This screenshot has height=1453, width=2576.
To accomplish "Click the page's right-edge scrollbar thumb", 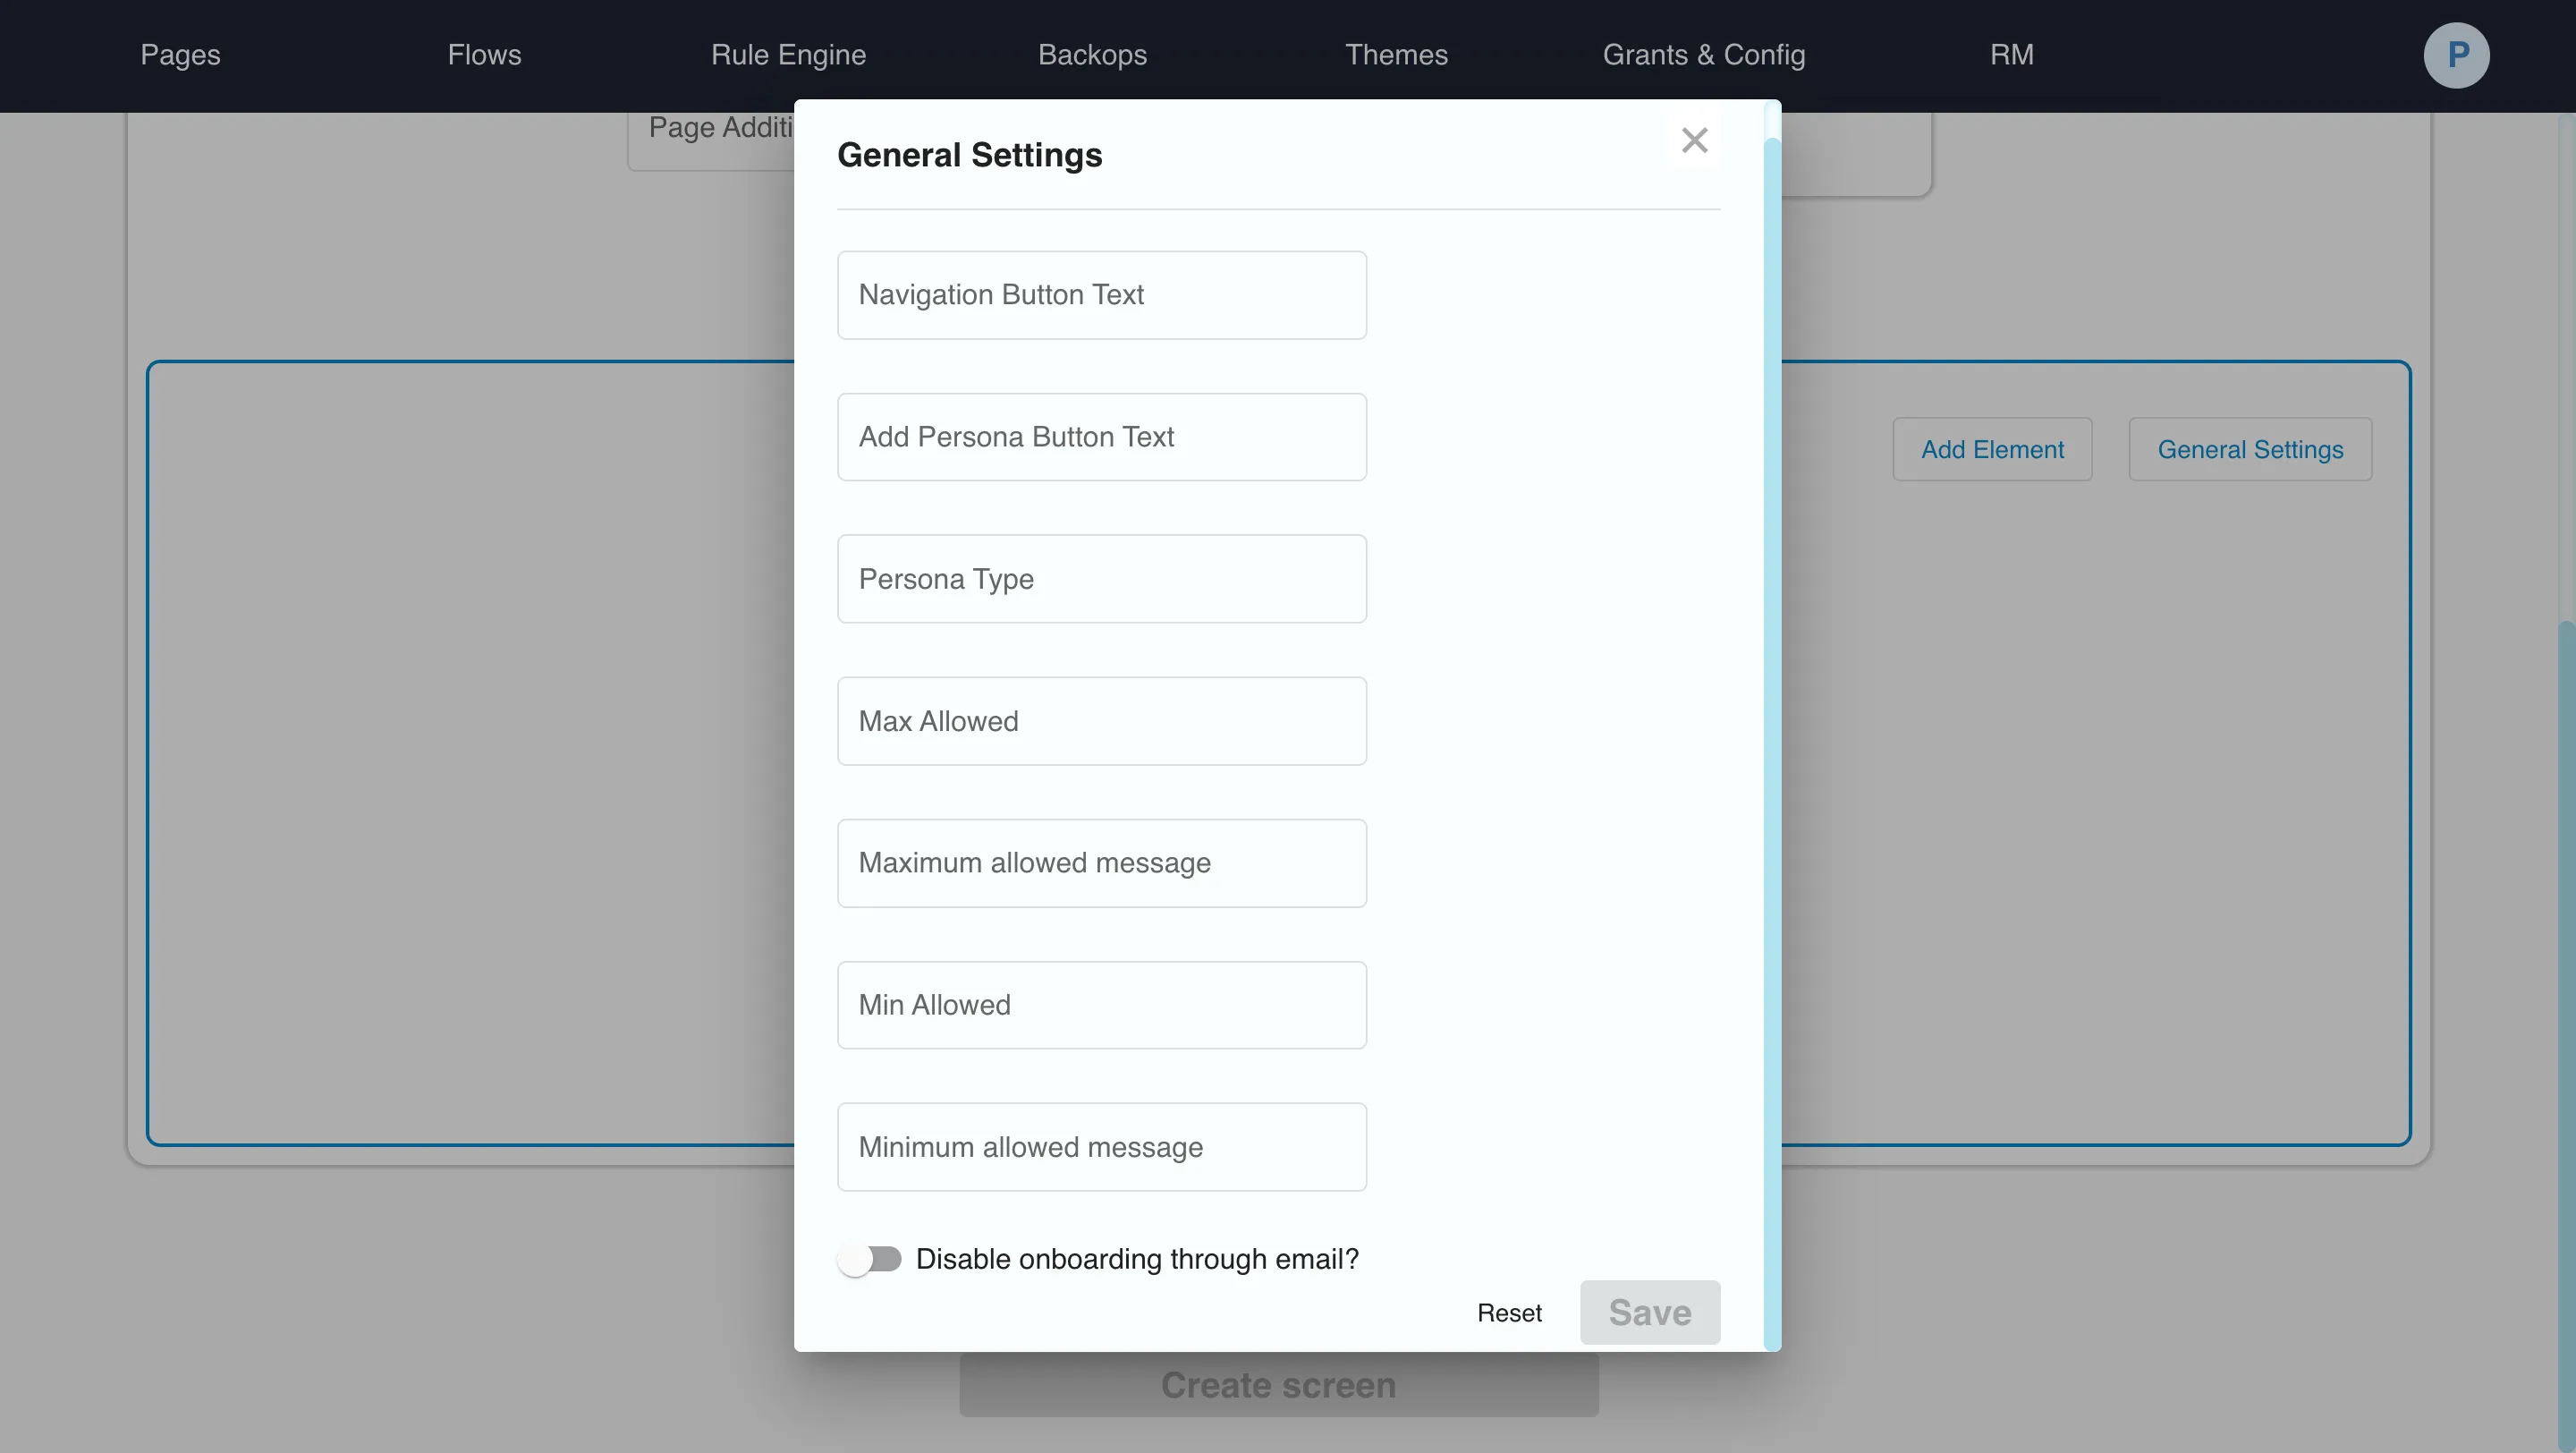I will point(2567,1035).
